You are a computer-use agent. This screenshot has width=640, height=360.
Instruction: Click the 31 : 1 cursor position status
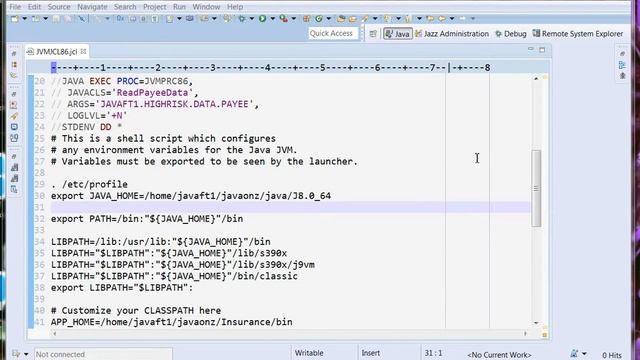(x=433, y=353)
